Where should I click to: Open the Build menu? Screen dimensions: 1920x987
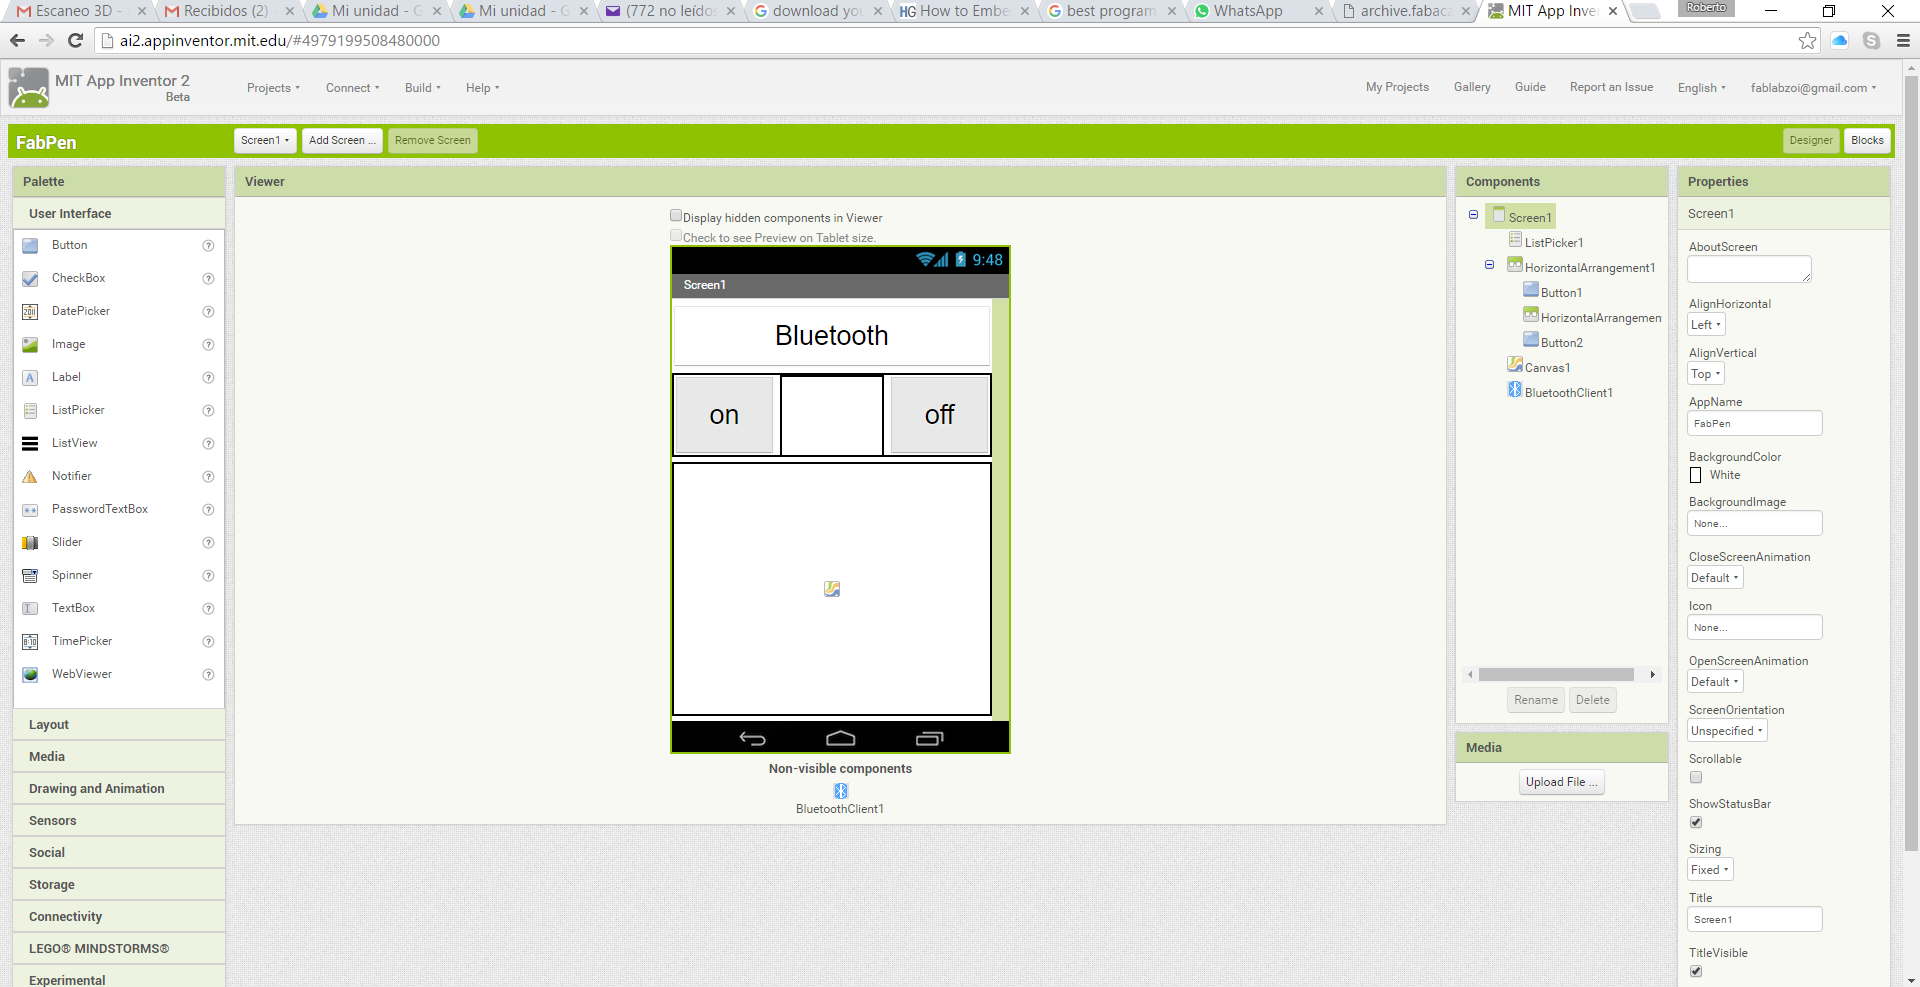click(x=422, y=88)
